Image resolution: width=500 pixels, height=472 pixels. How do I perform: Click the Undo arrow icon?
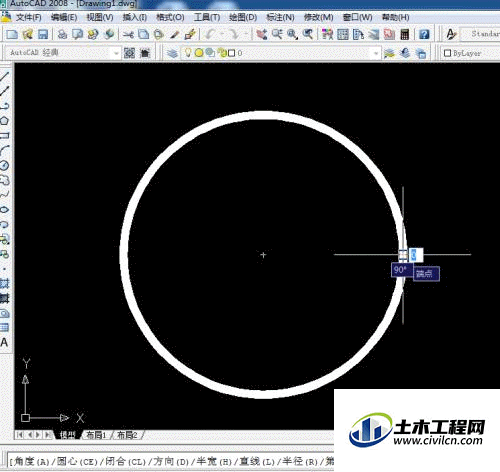tap(211, 34)
